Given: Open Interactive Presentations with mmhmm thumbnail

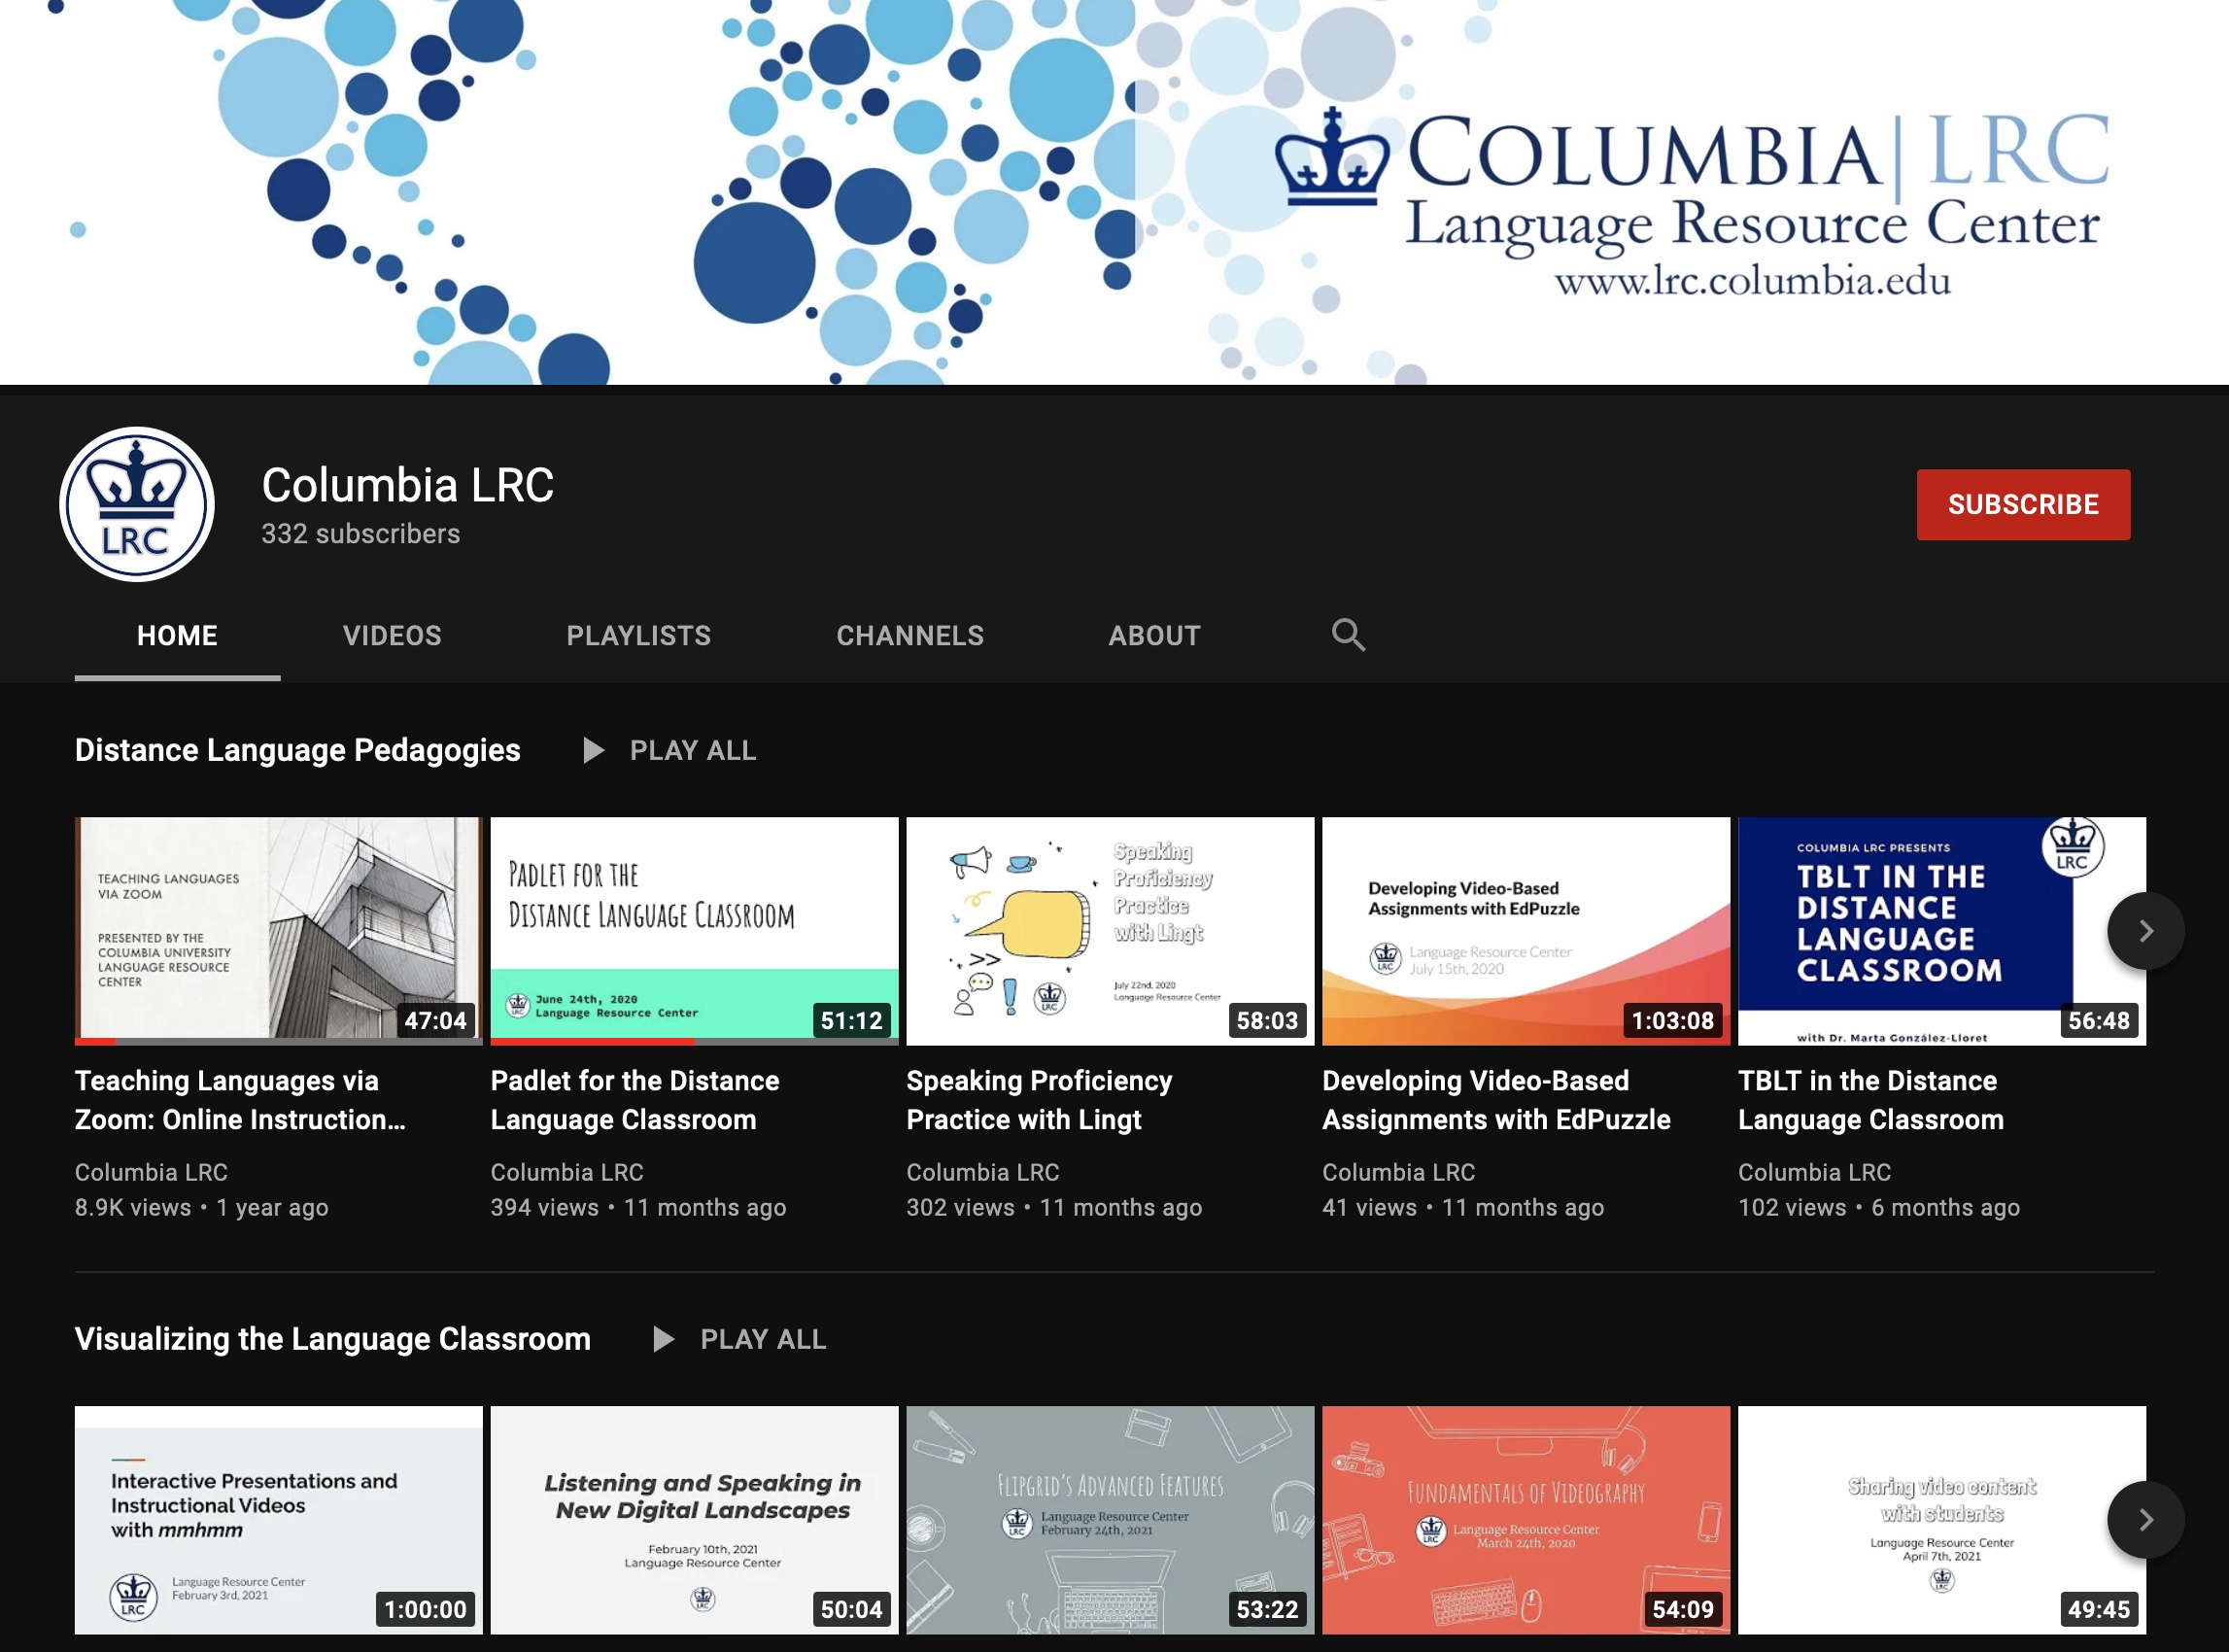Looking at the screenshot, I should (x=278, y=1520).
